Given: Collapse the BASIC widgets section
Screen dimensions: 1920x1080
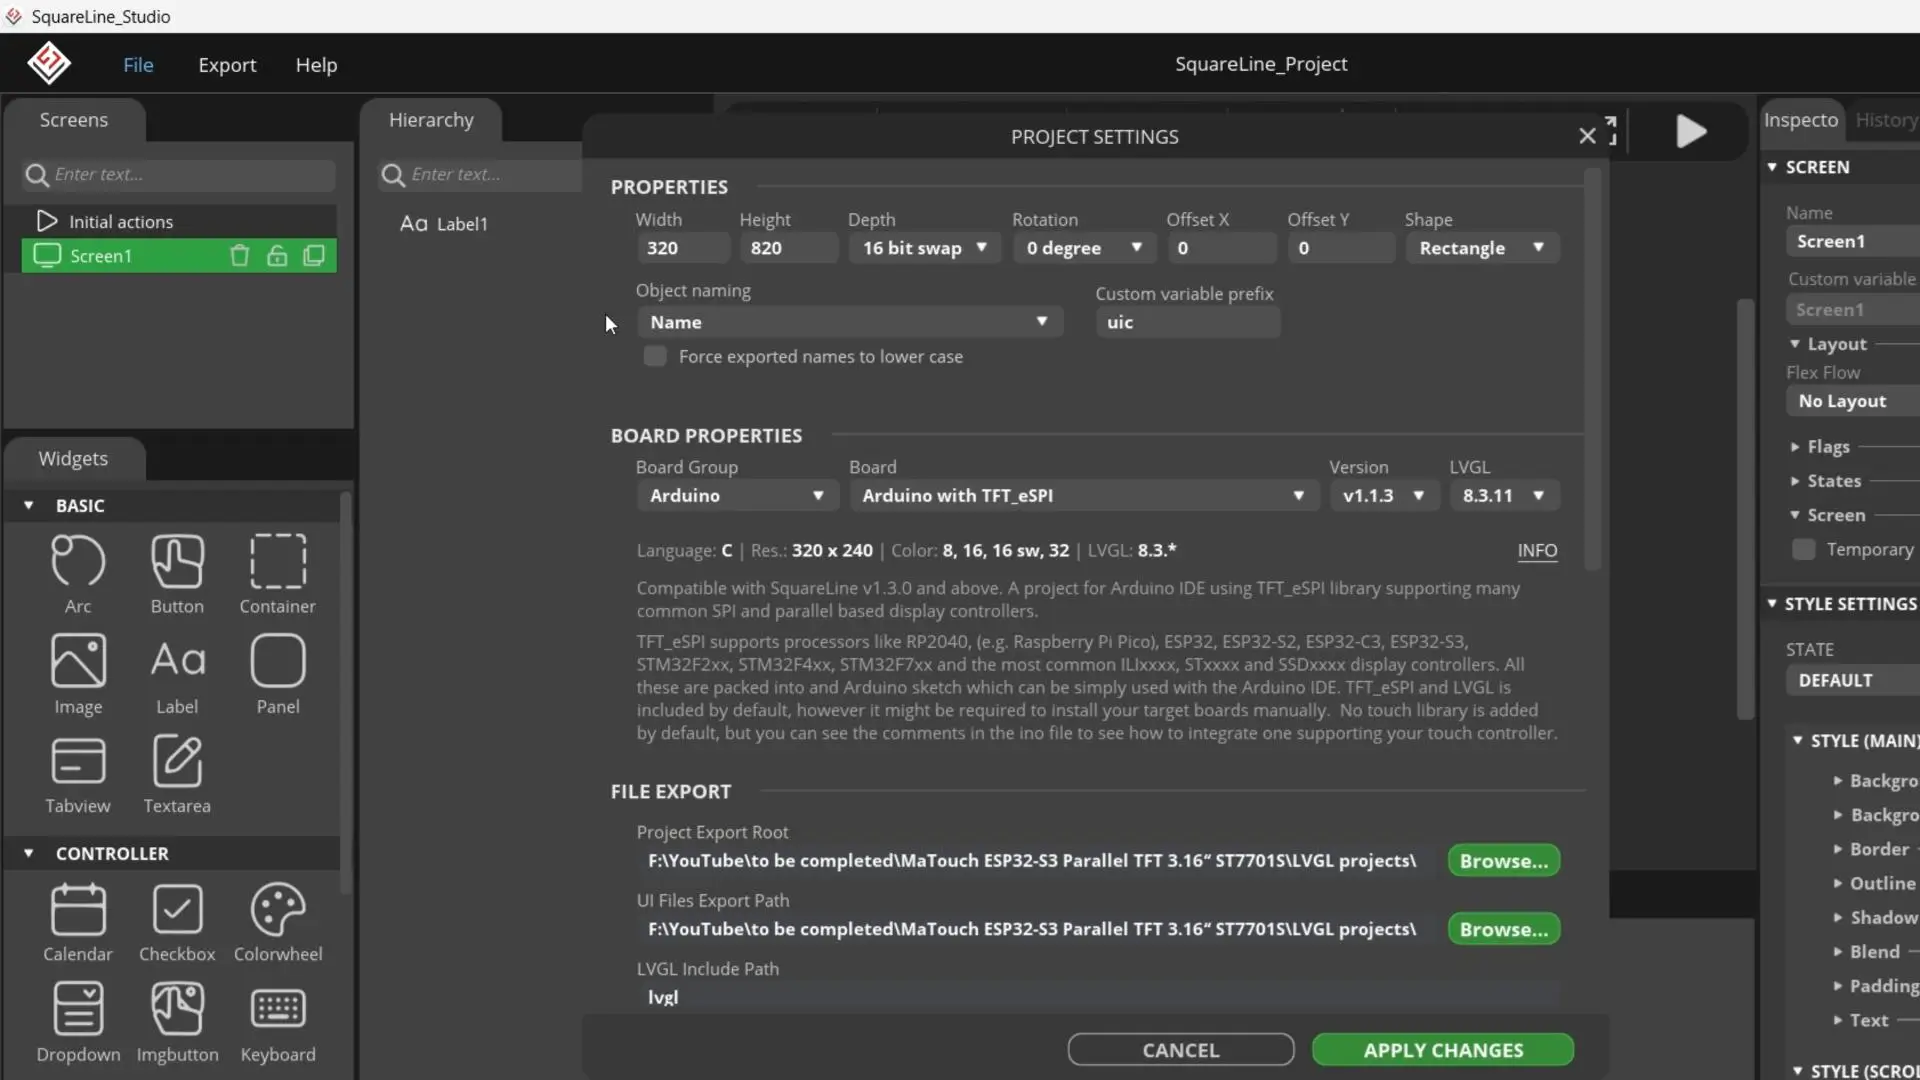Looking at the screenshot, I should click(29, 505).
